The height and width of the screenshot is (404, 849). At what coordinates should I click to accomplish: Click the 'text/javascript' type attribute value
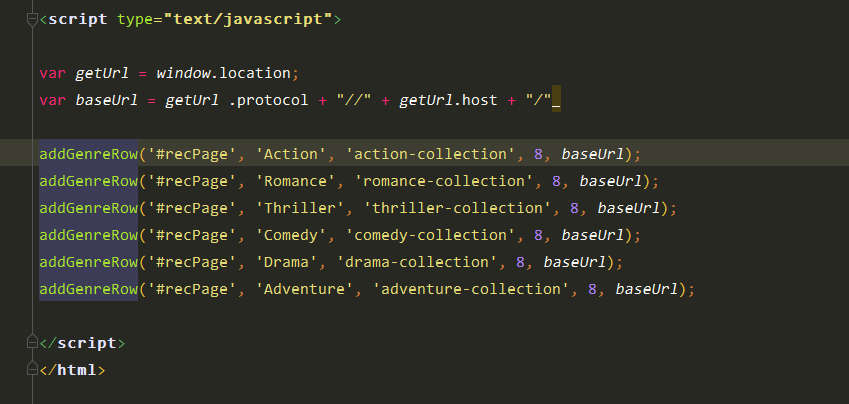249,19
